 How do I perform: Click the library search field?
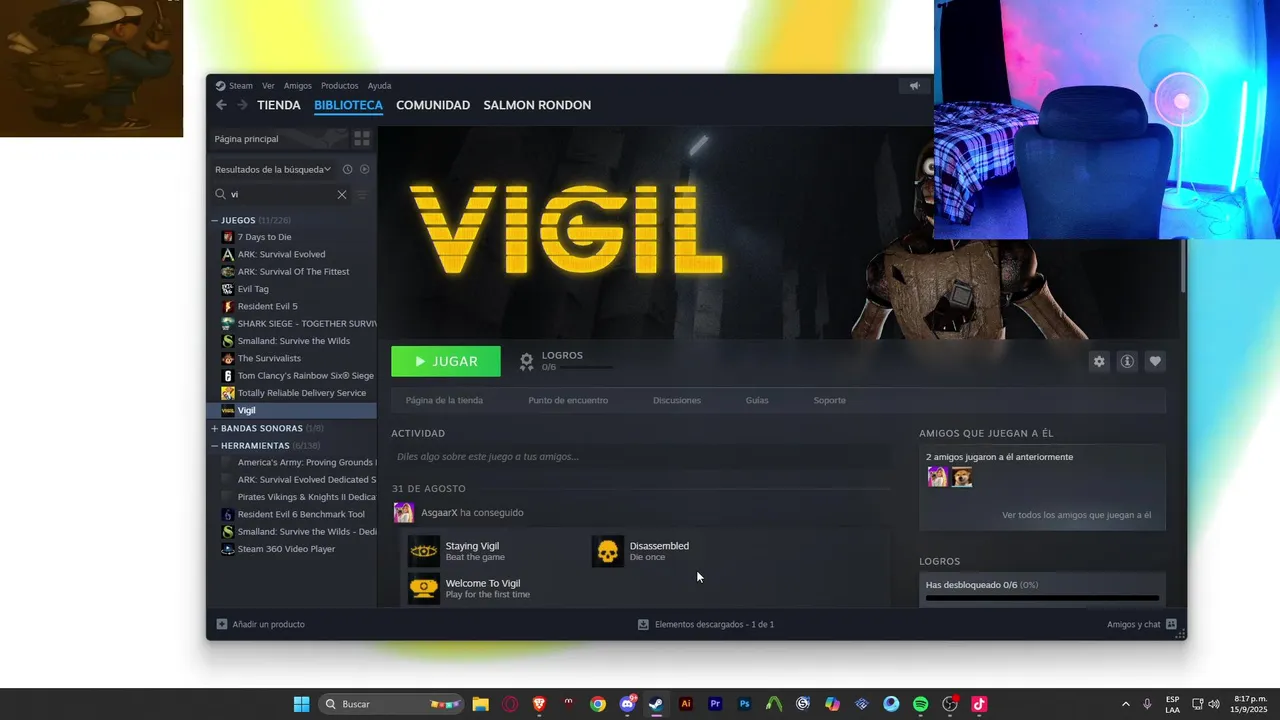tap(282, 195)
